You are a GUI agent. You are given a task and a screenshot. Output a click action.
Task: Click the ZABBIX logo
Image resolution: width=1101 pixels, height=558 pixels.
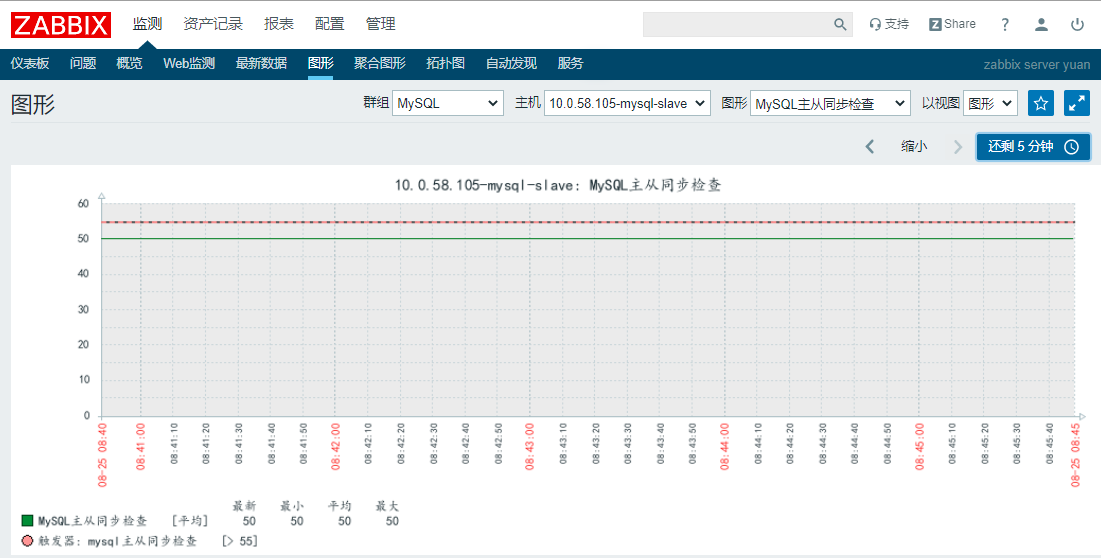point(60,25)
